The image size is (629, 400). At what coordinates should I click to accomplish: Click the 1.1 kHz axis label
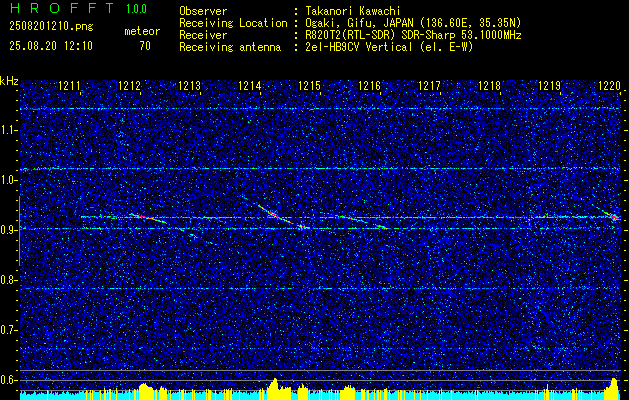[9, 130]
